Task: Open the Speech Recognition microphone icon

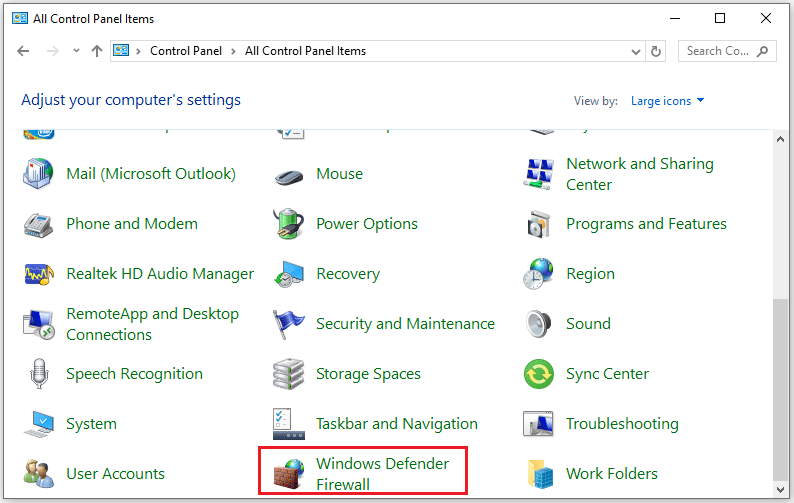Action: click(x=39, y=373)
